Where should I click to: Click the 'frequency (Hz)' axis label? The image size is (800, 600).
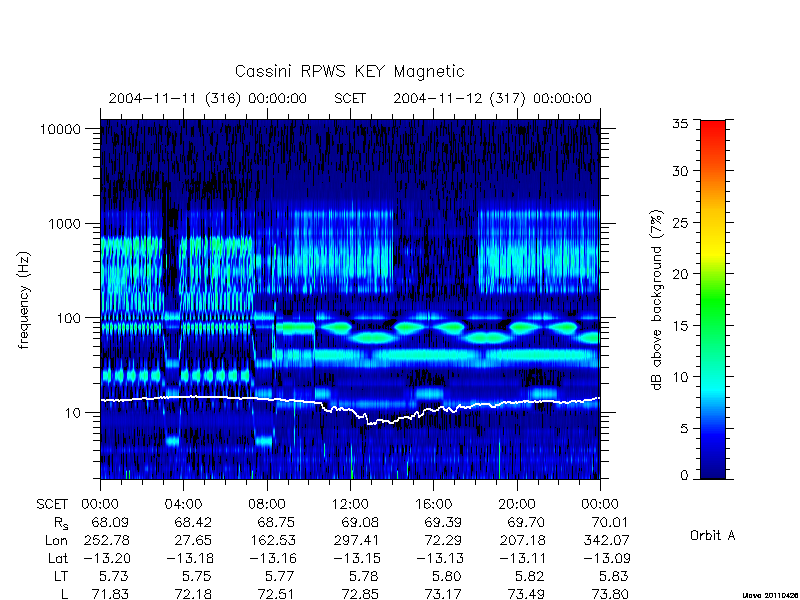click(23, 300)
